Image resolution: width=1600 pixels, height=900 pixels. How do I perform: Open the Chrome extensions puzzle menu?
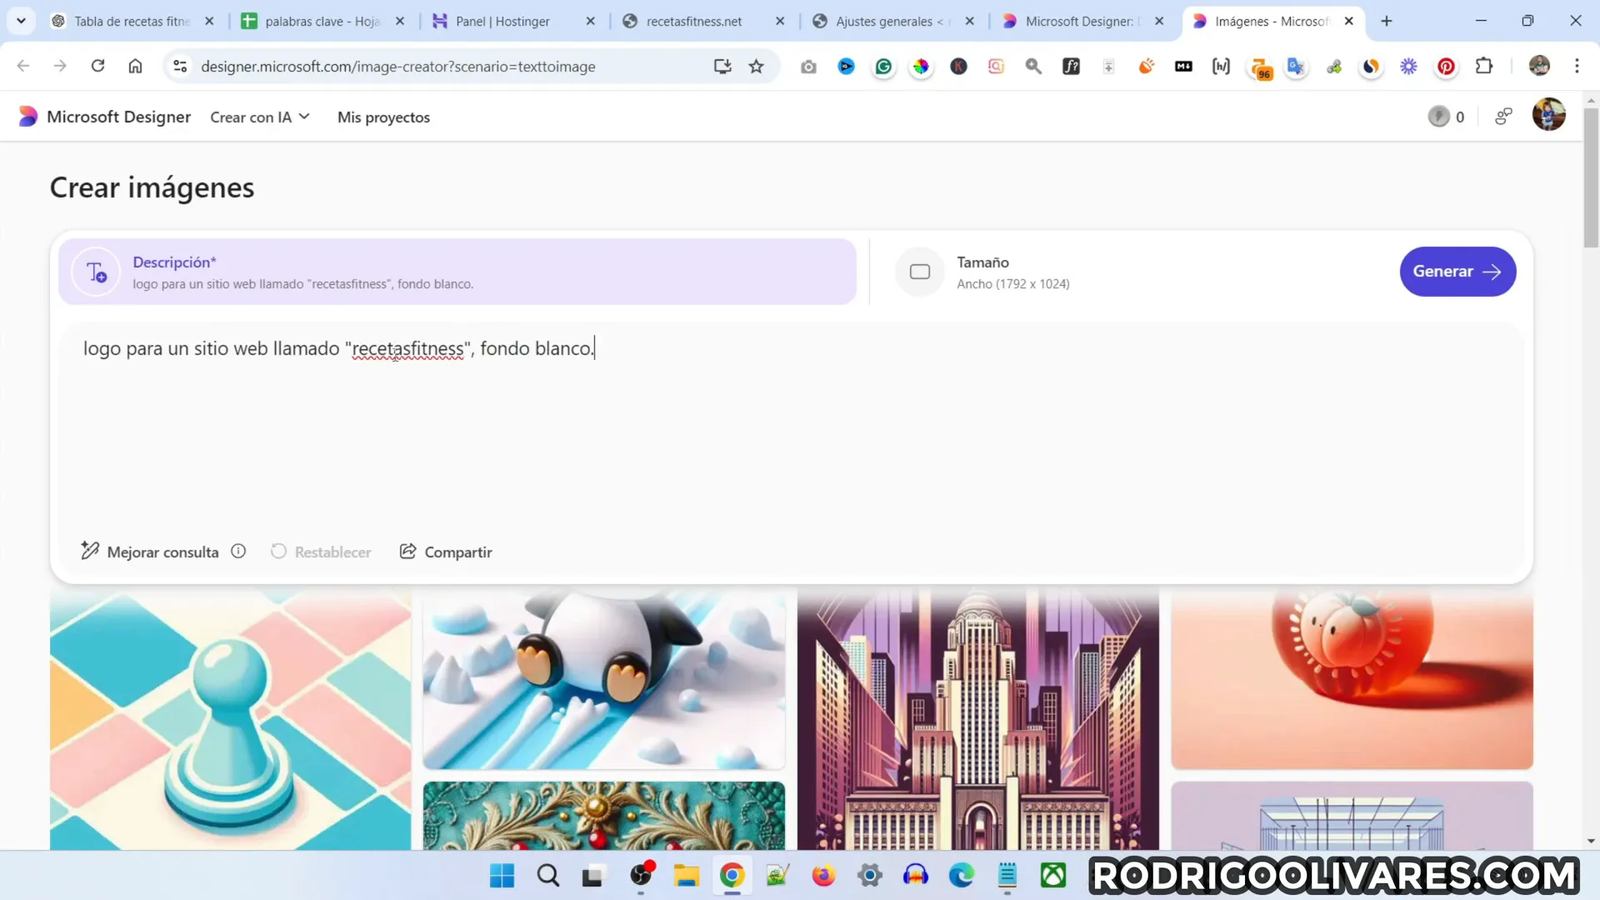click(1484, 66)
